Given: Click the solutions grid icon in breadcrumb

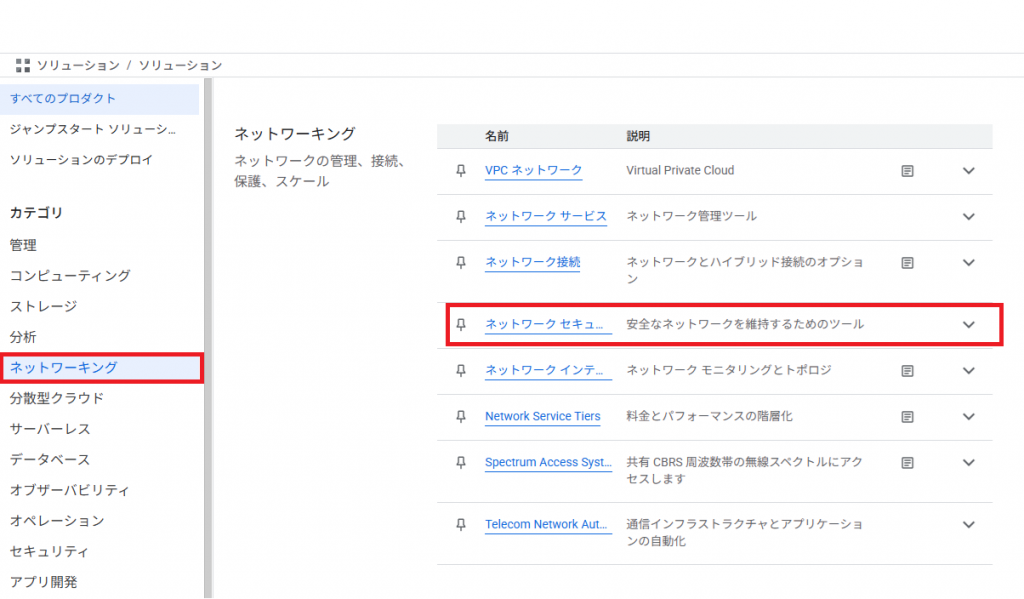Looking at the screenshot, I should pos(23,65).
